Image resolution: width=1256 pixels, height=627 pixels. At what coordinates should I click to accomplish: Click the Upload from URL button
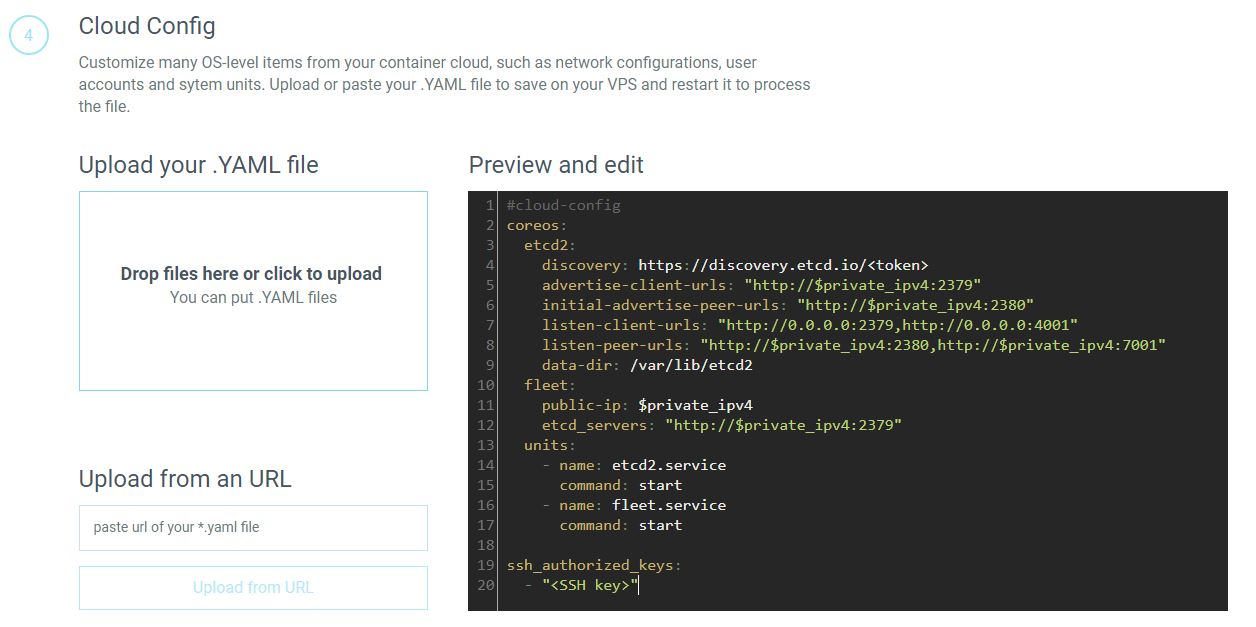(253, 588)
